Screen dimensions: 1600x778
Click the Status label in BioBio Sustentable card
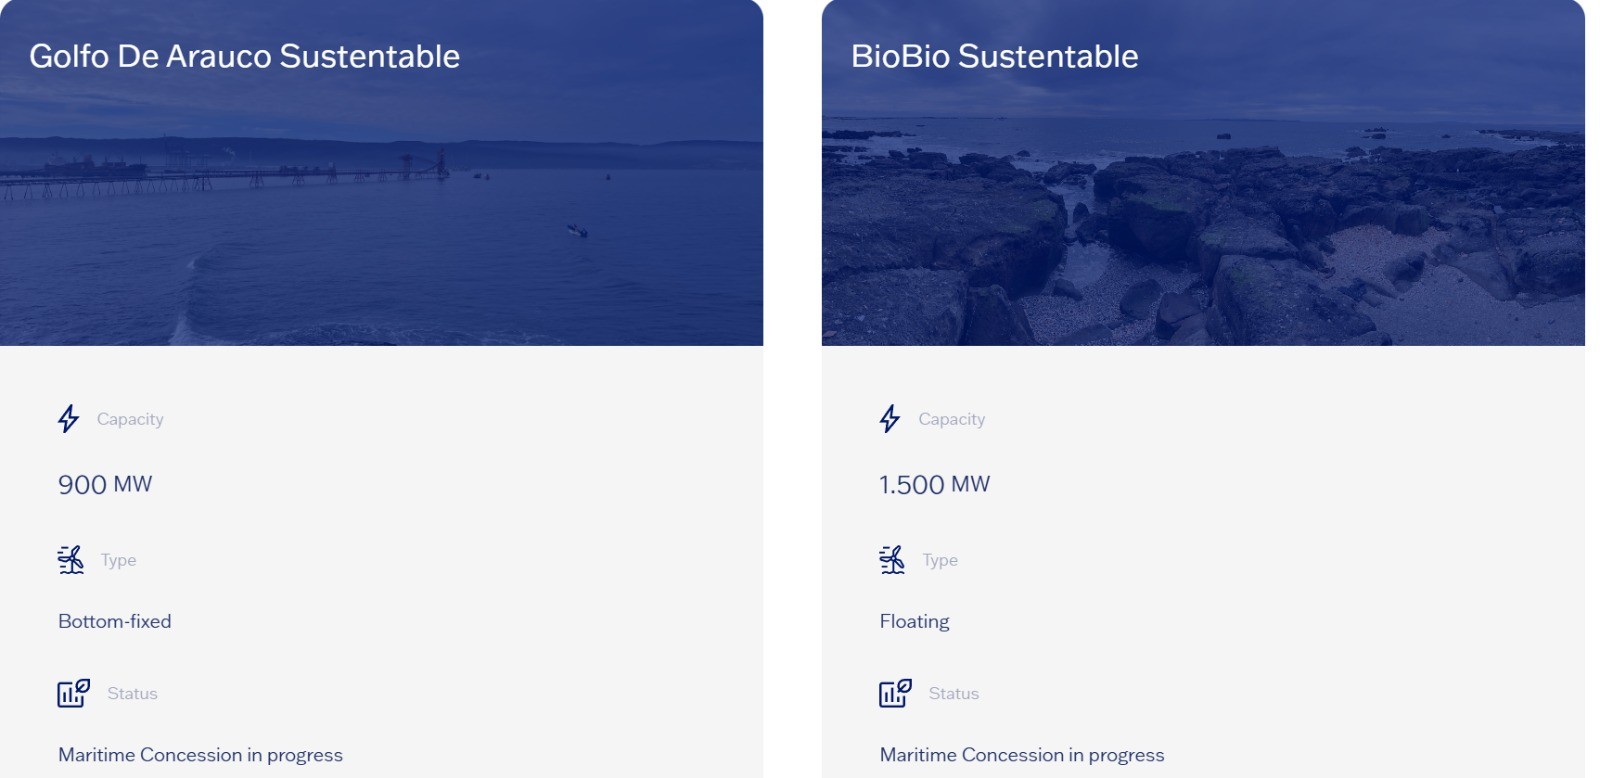954,693
